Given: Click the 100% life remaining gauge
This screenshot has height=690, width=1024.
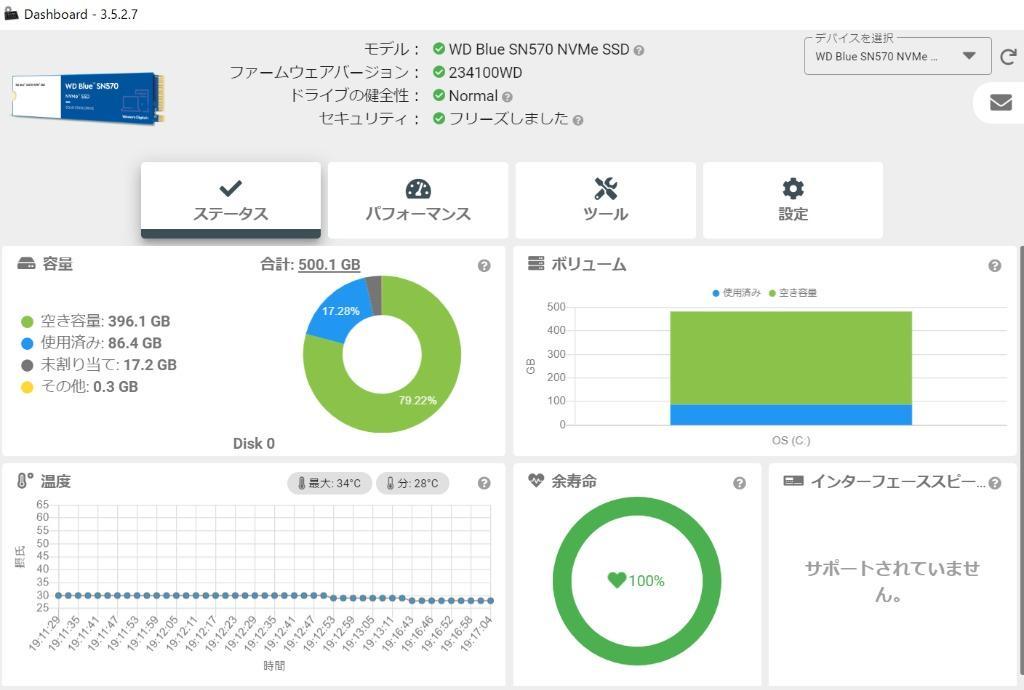Looking at the screenshot, I should coord(637,580).
